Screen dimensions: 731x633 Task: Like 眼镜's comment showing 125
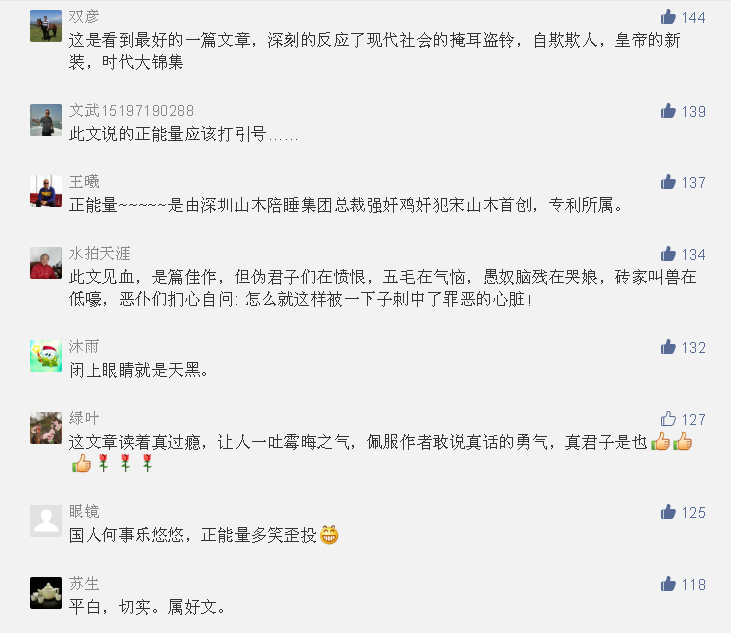(668, 512)
